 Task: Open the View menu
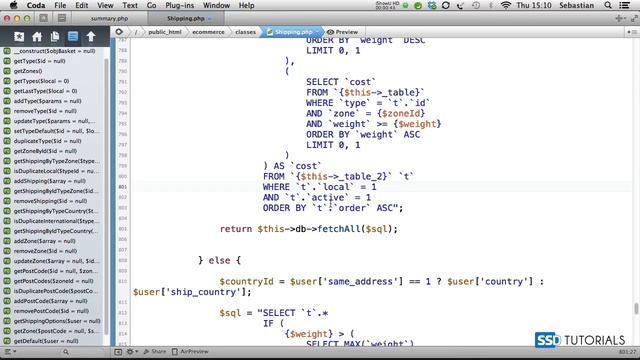pyautogui.click(x=105, y=5)
